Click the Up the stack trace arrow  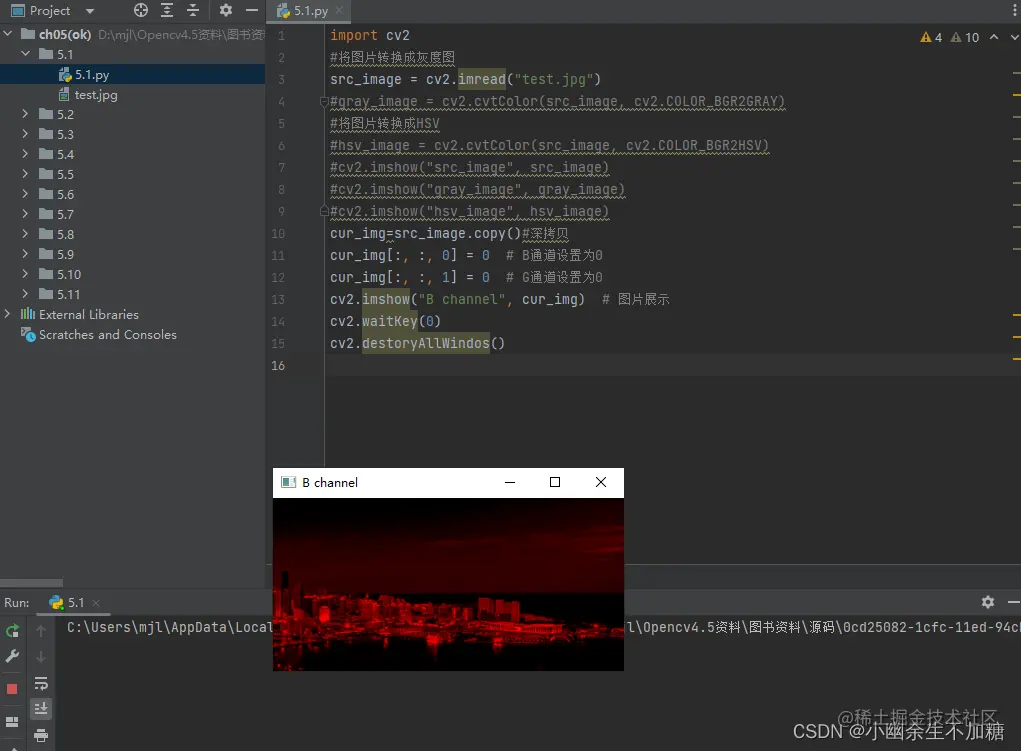[x=40, y=631]
